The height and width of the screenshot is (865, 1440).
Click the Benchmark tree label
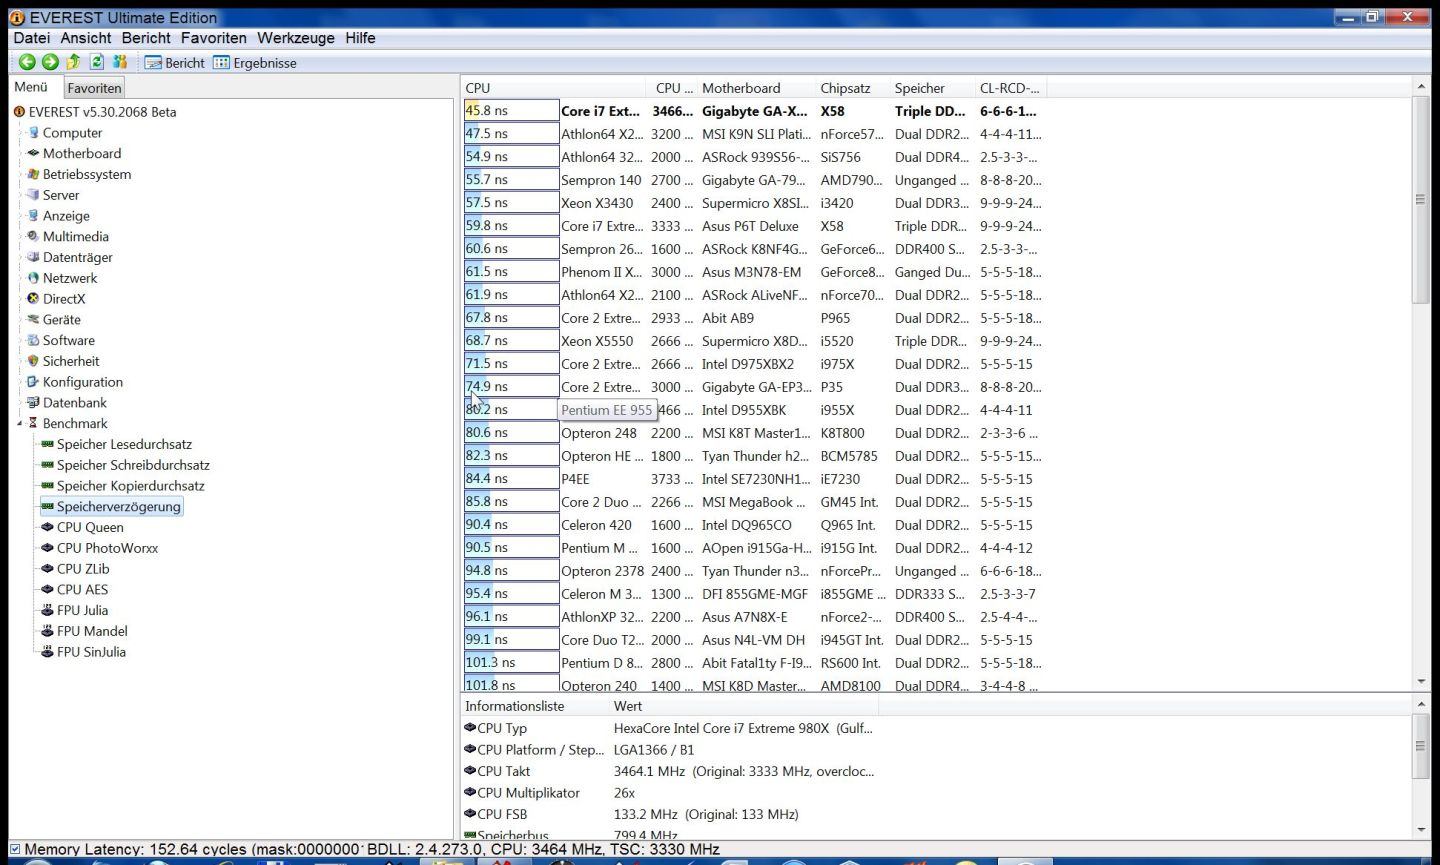click(75, 424)
